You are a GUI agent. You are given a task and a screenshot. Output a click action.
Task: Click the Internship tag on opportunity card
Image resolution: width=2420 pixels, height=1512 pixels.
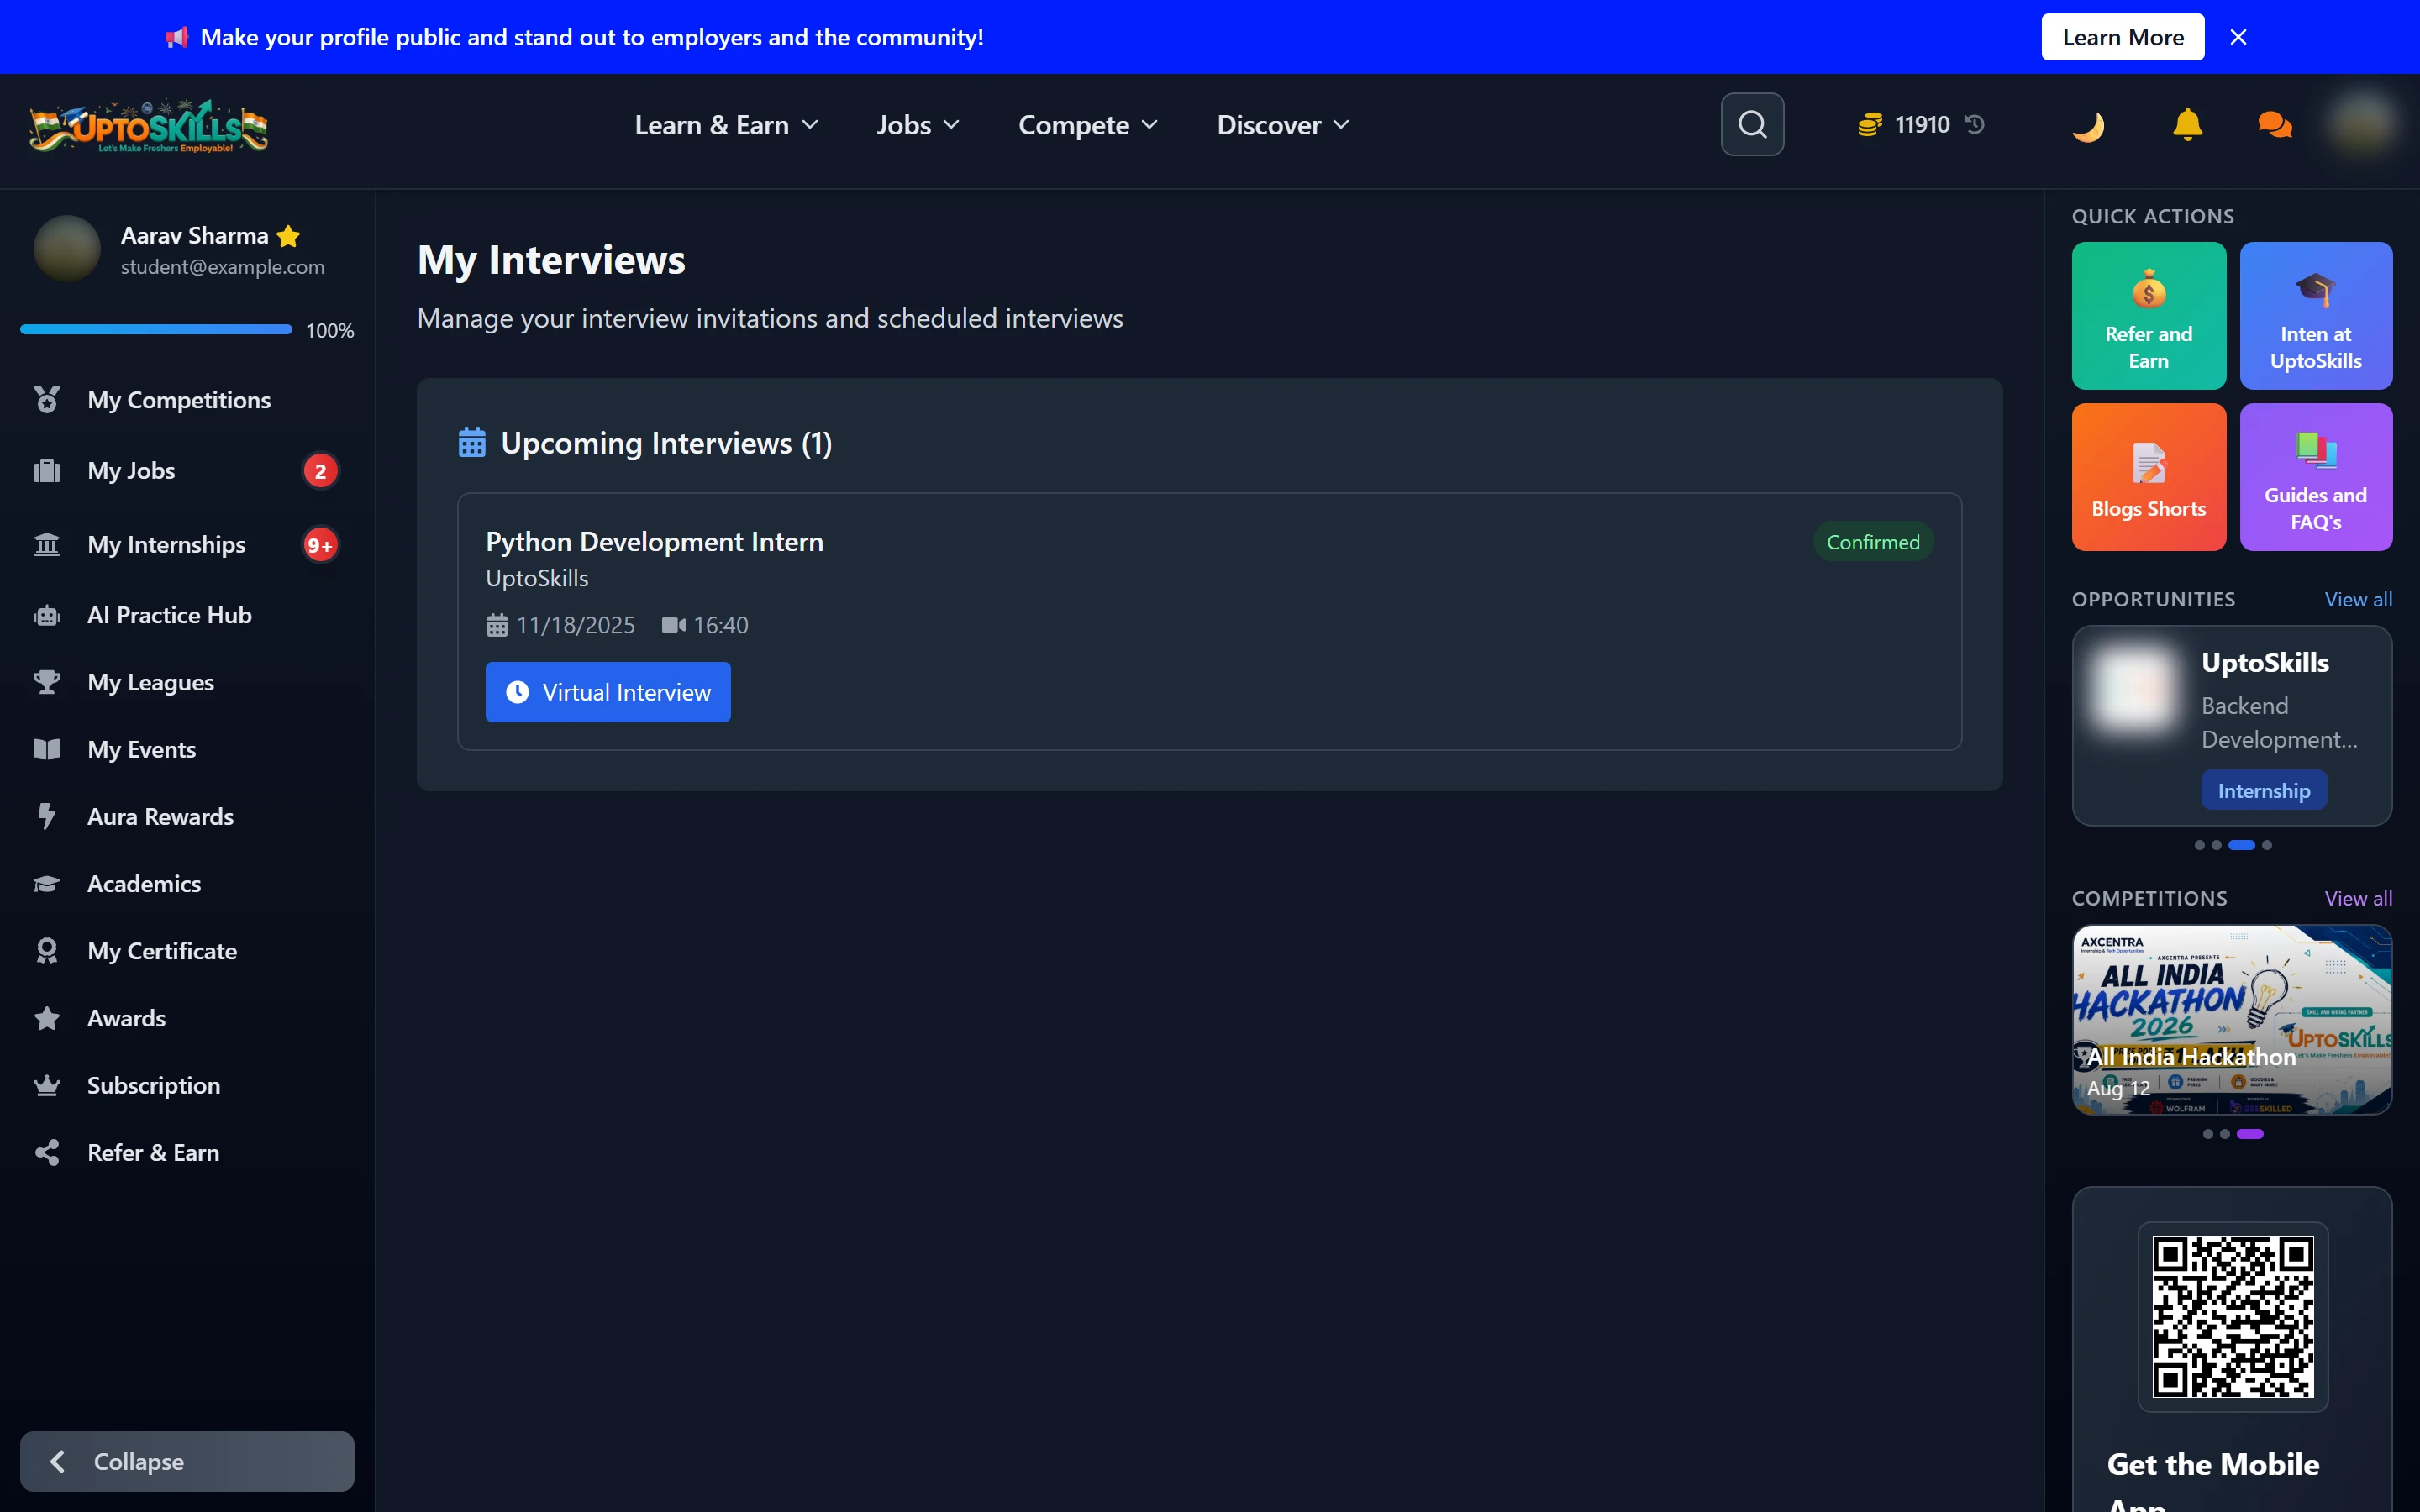[x=2264, y=791]
